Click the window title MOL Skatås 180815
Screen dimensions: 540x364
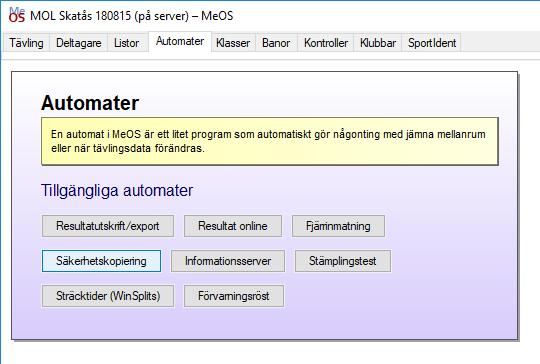coord(132,16)
